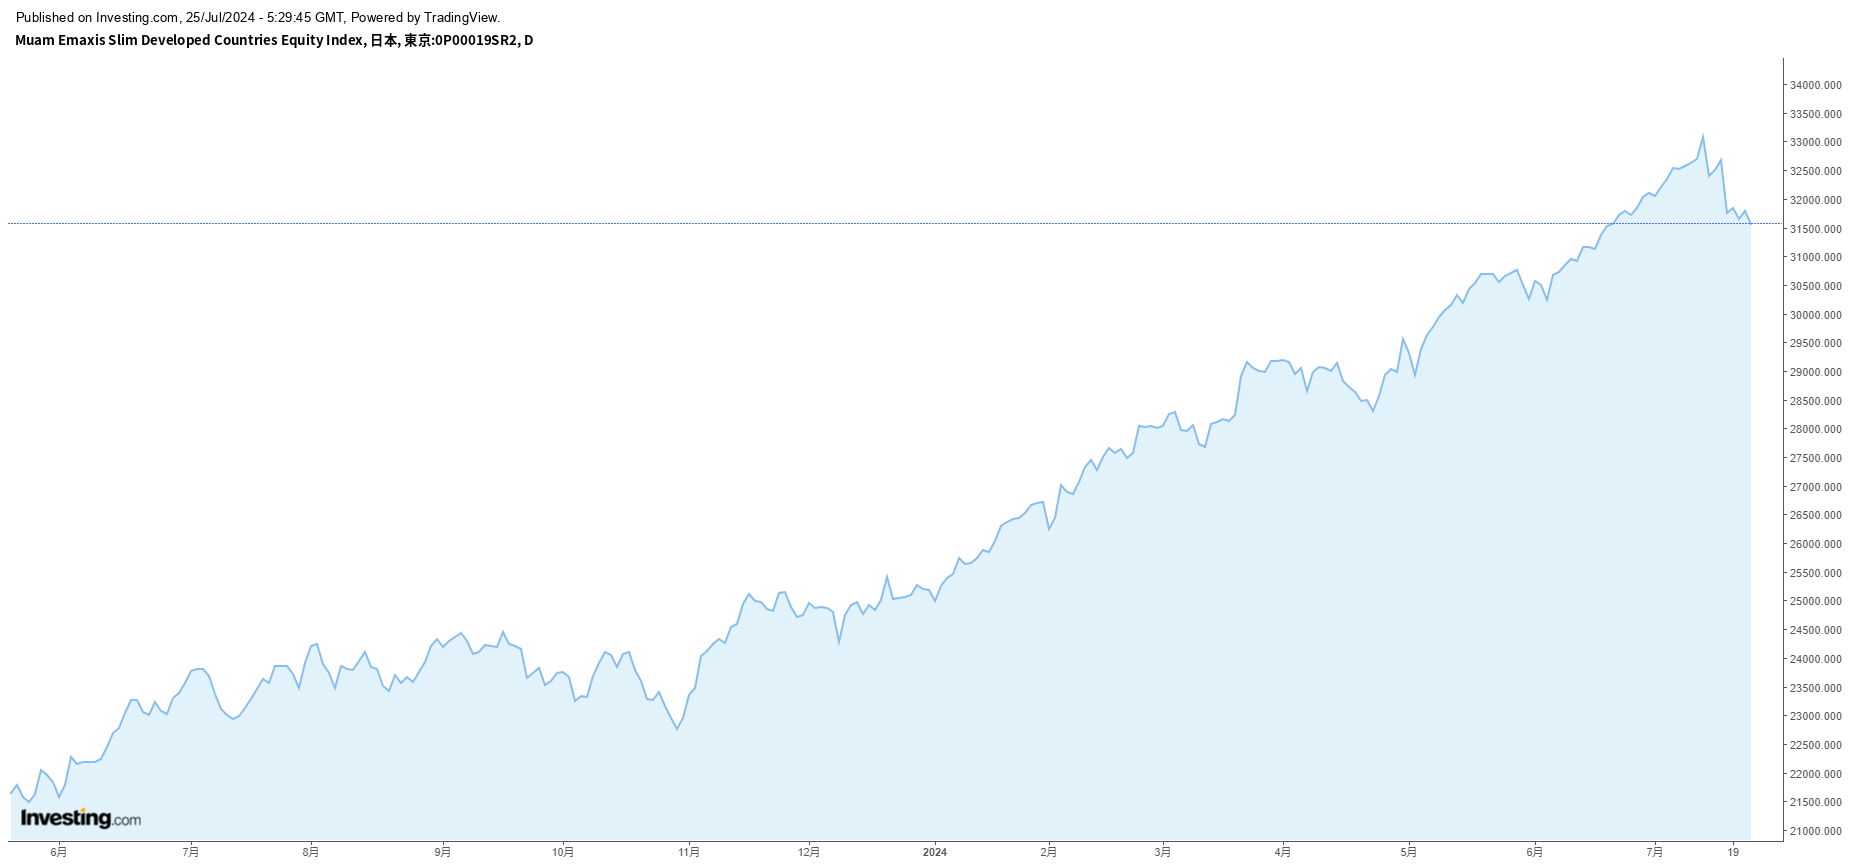The width and height of the screenshot is (1853, 865).
Task: Click the 21500.000 price axis label
Action: click(x=1815, y=802)
